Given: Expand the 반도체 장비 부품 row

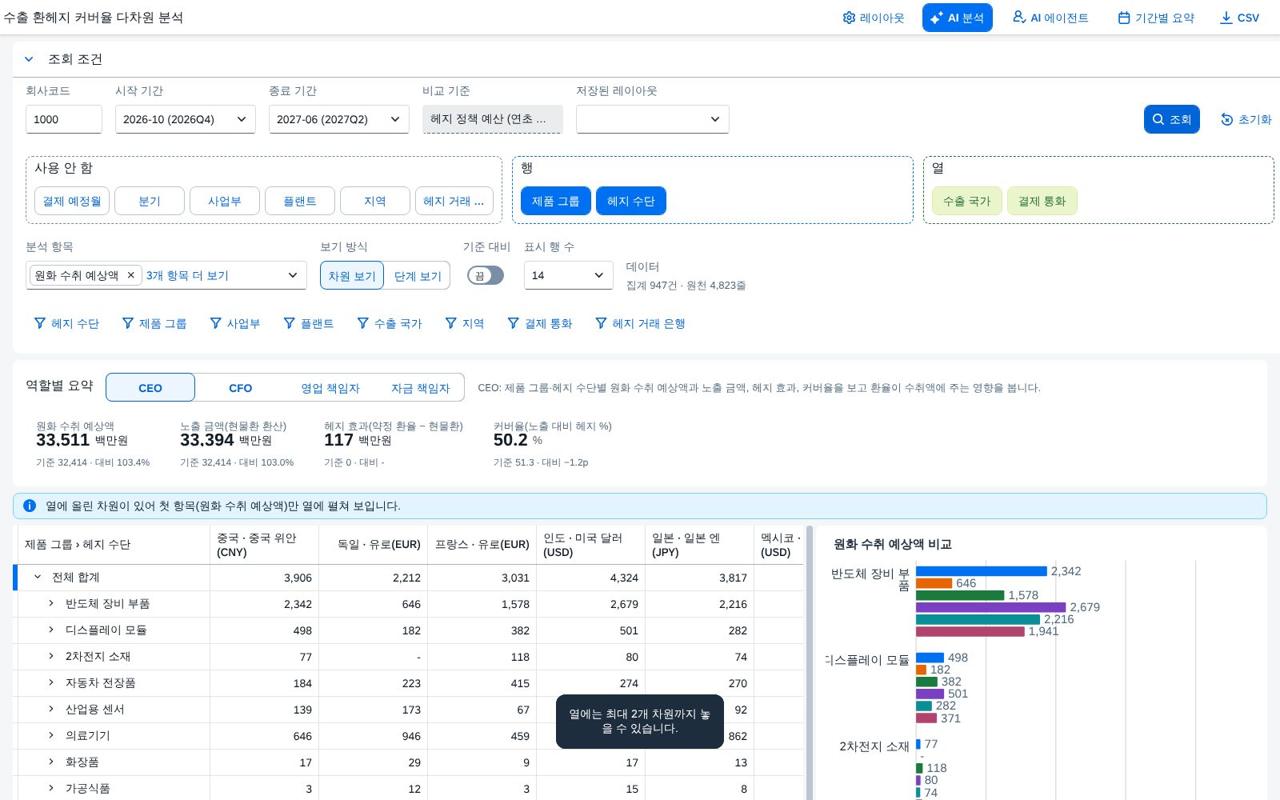Looking at the screenshot, I should point(51,604).
